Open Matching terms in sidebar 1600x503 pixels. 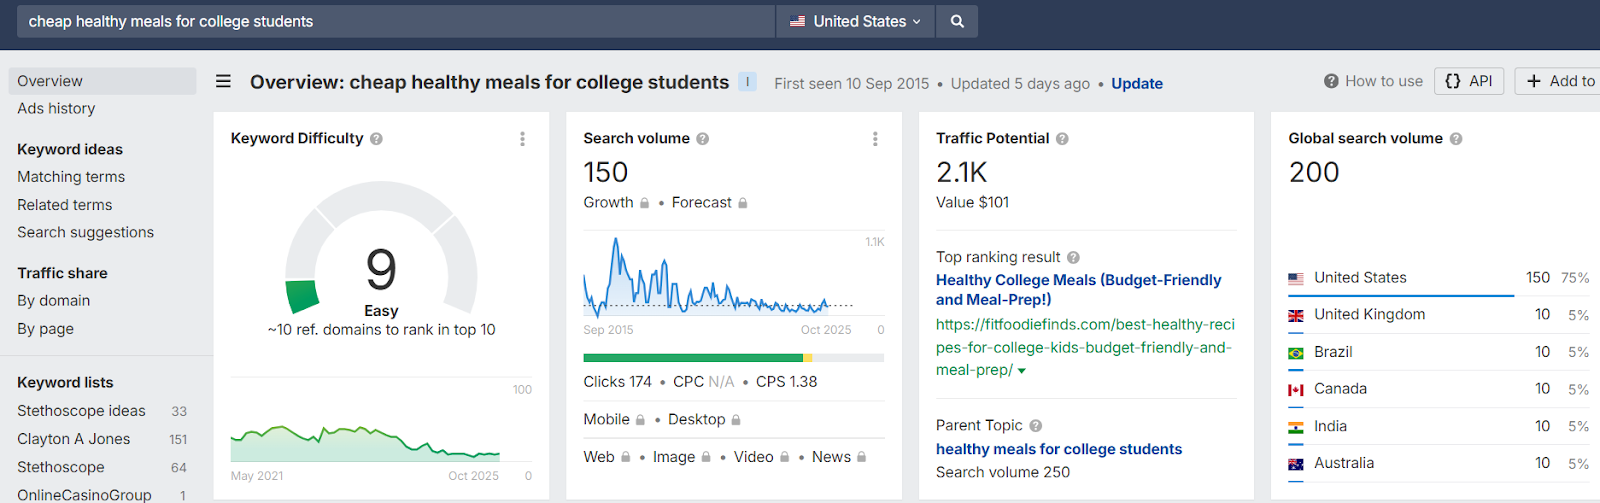[71, 177]
